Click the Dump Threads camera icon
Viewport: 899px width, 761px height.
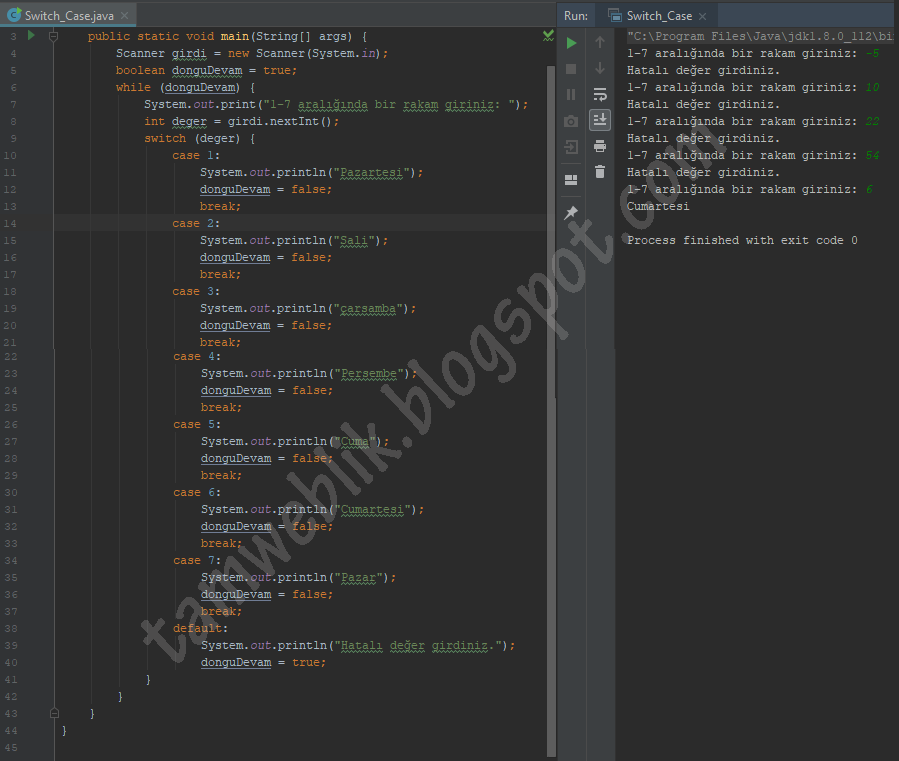coord(571,121)
